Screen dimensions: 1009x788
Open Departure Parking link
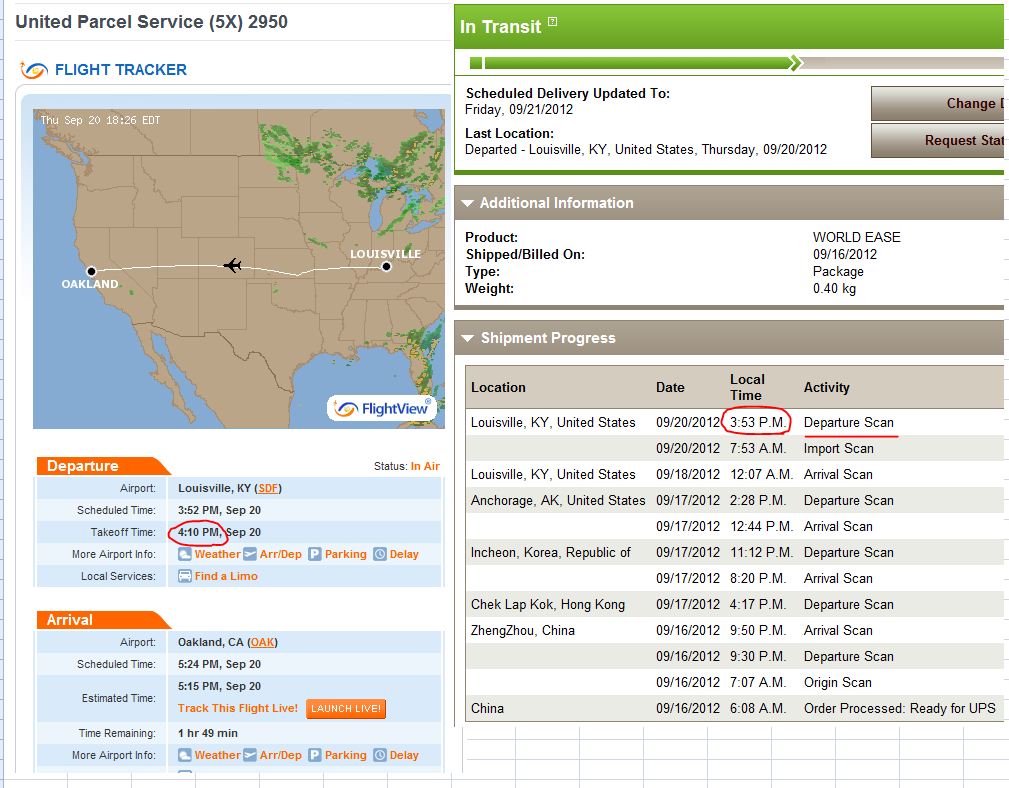point(346,554)
